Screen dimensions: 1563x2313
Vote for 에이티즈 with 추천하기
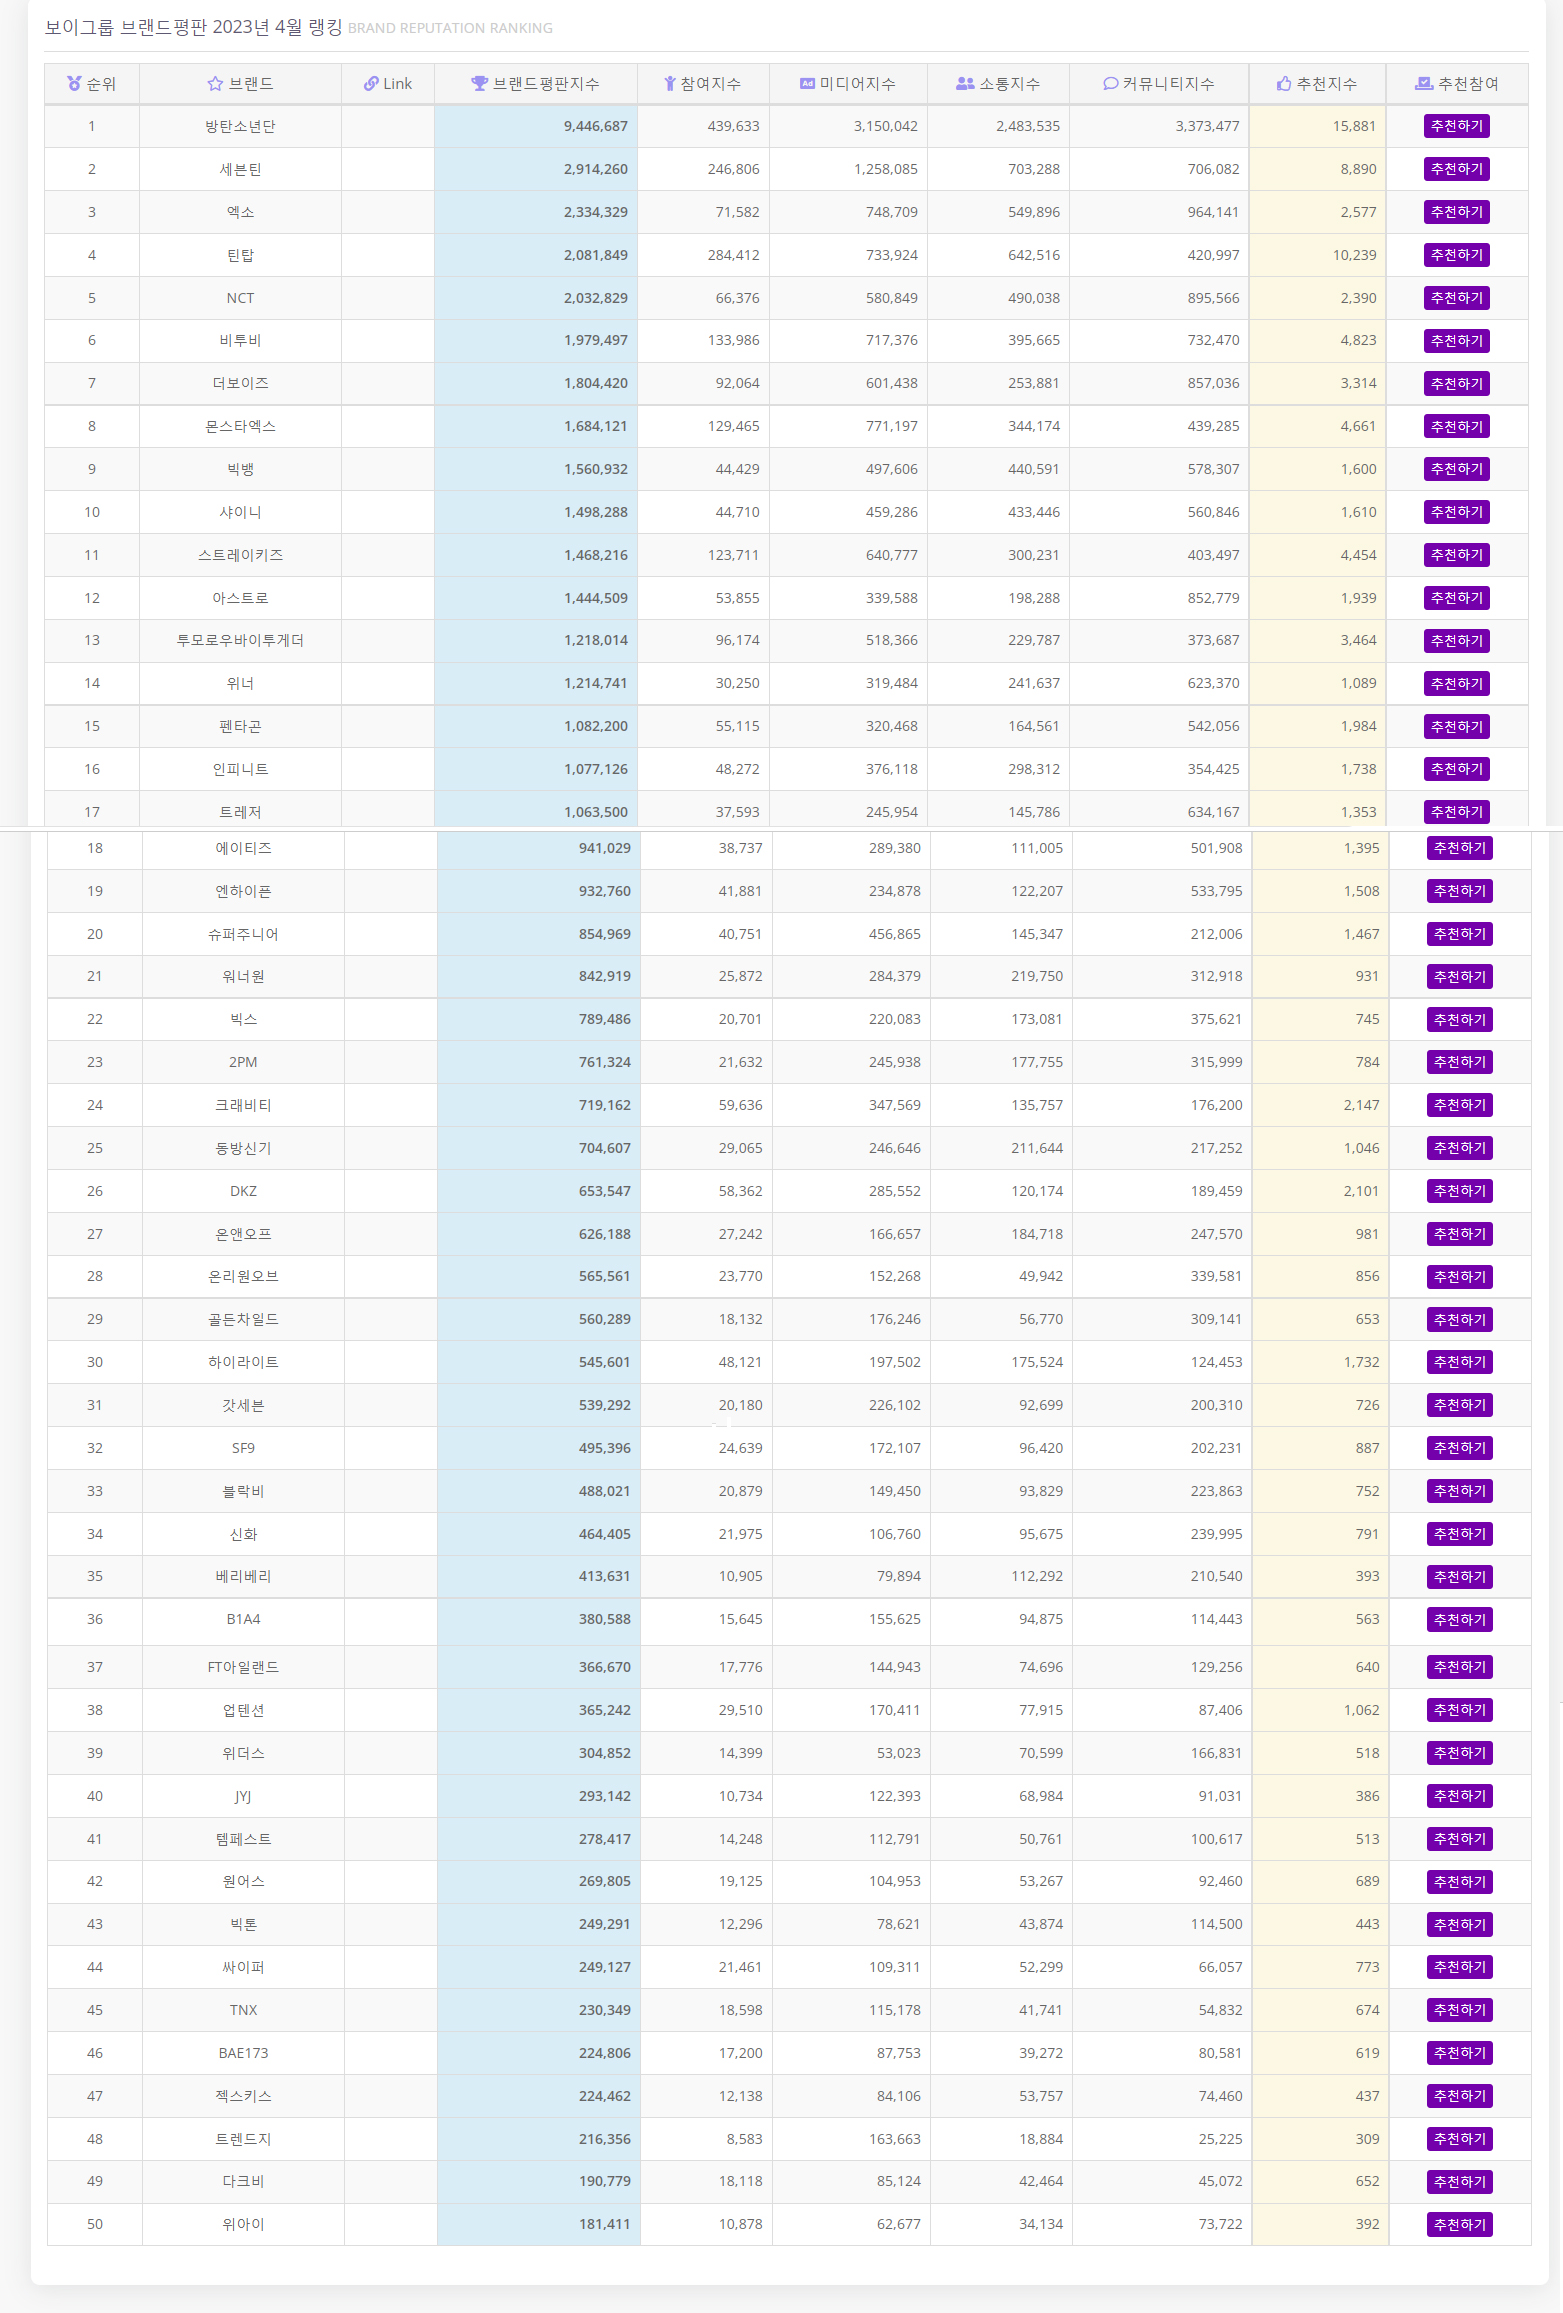point(1460,848)
